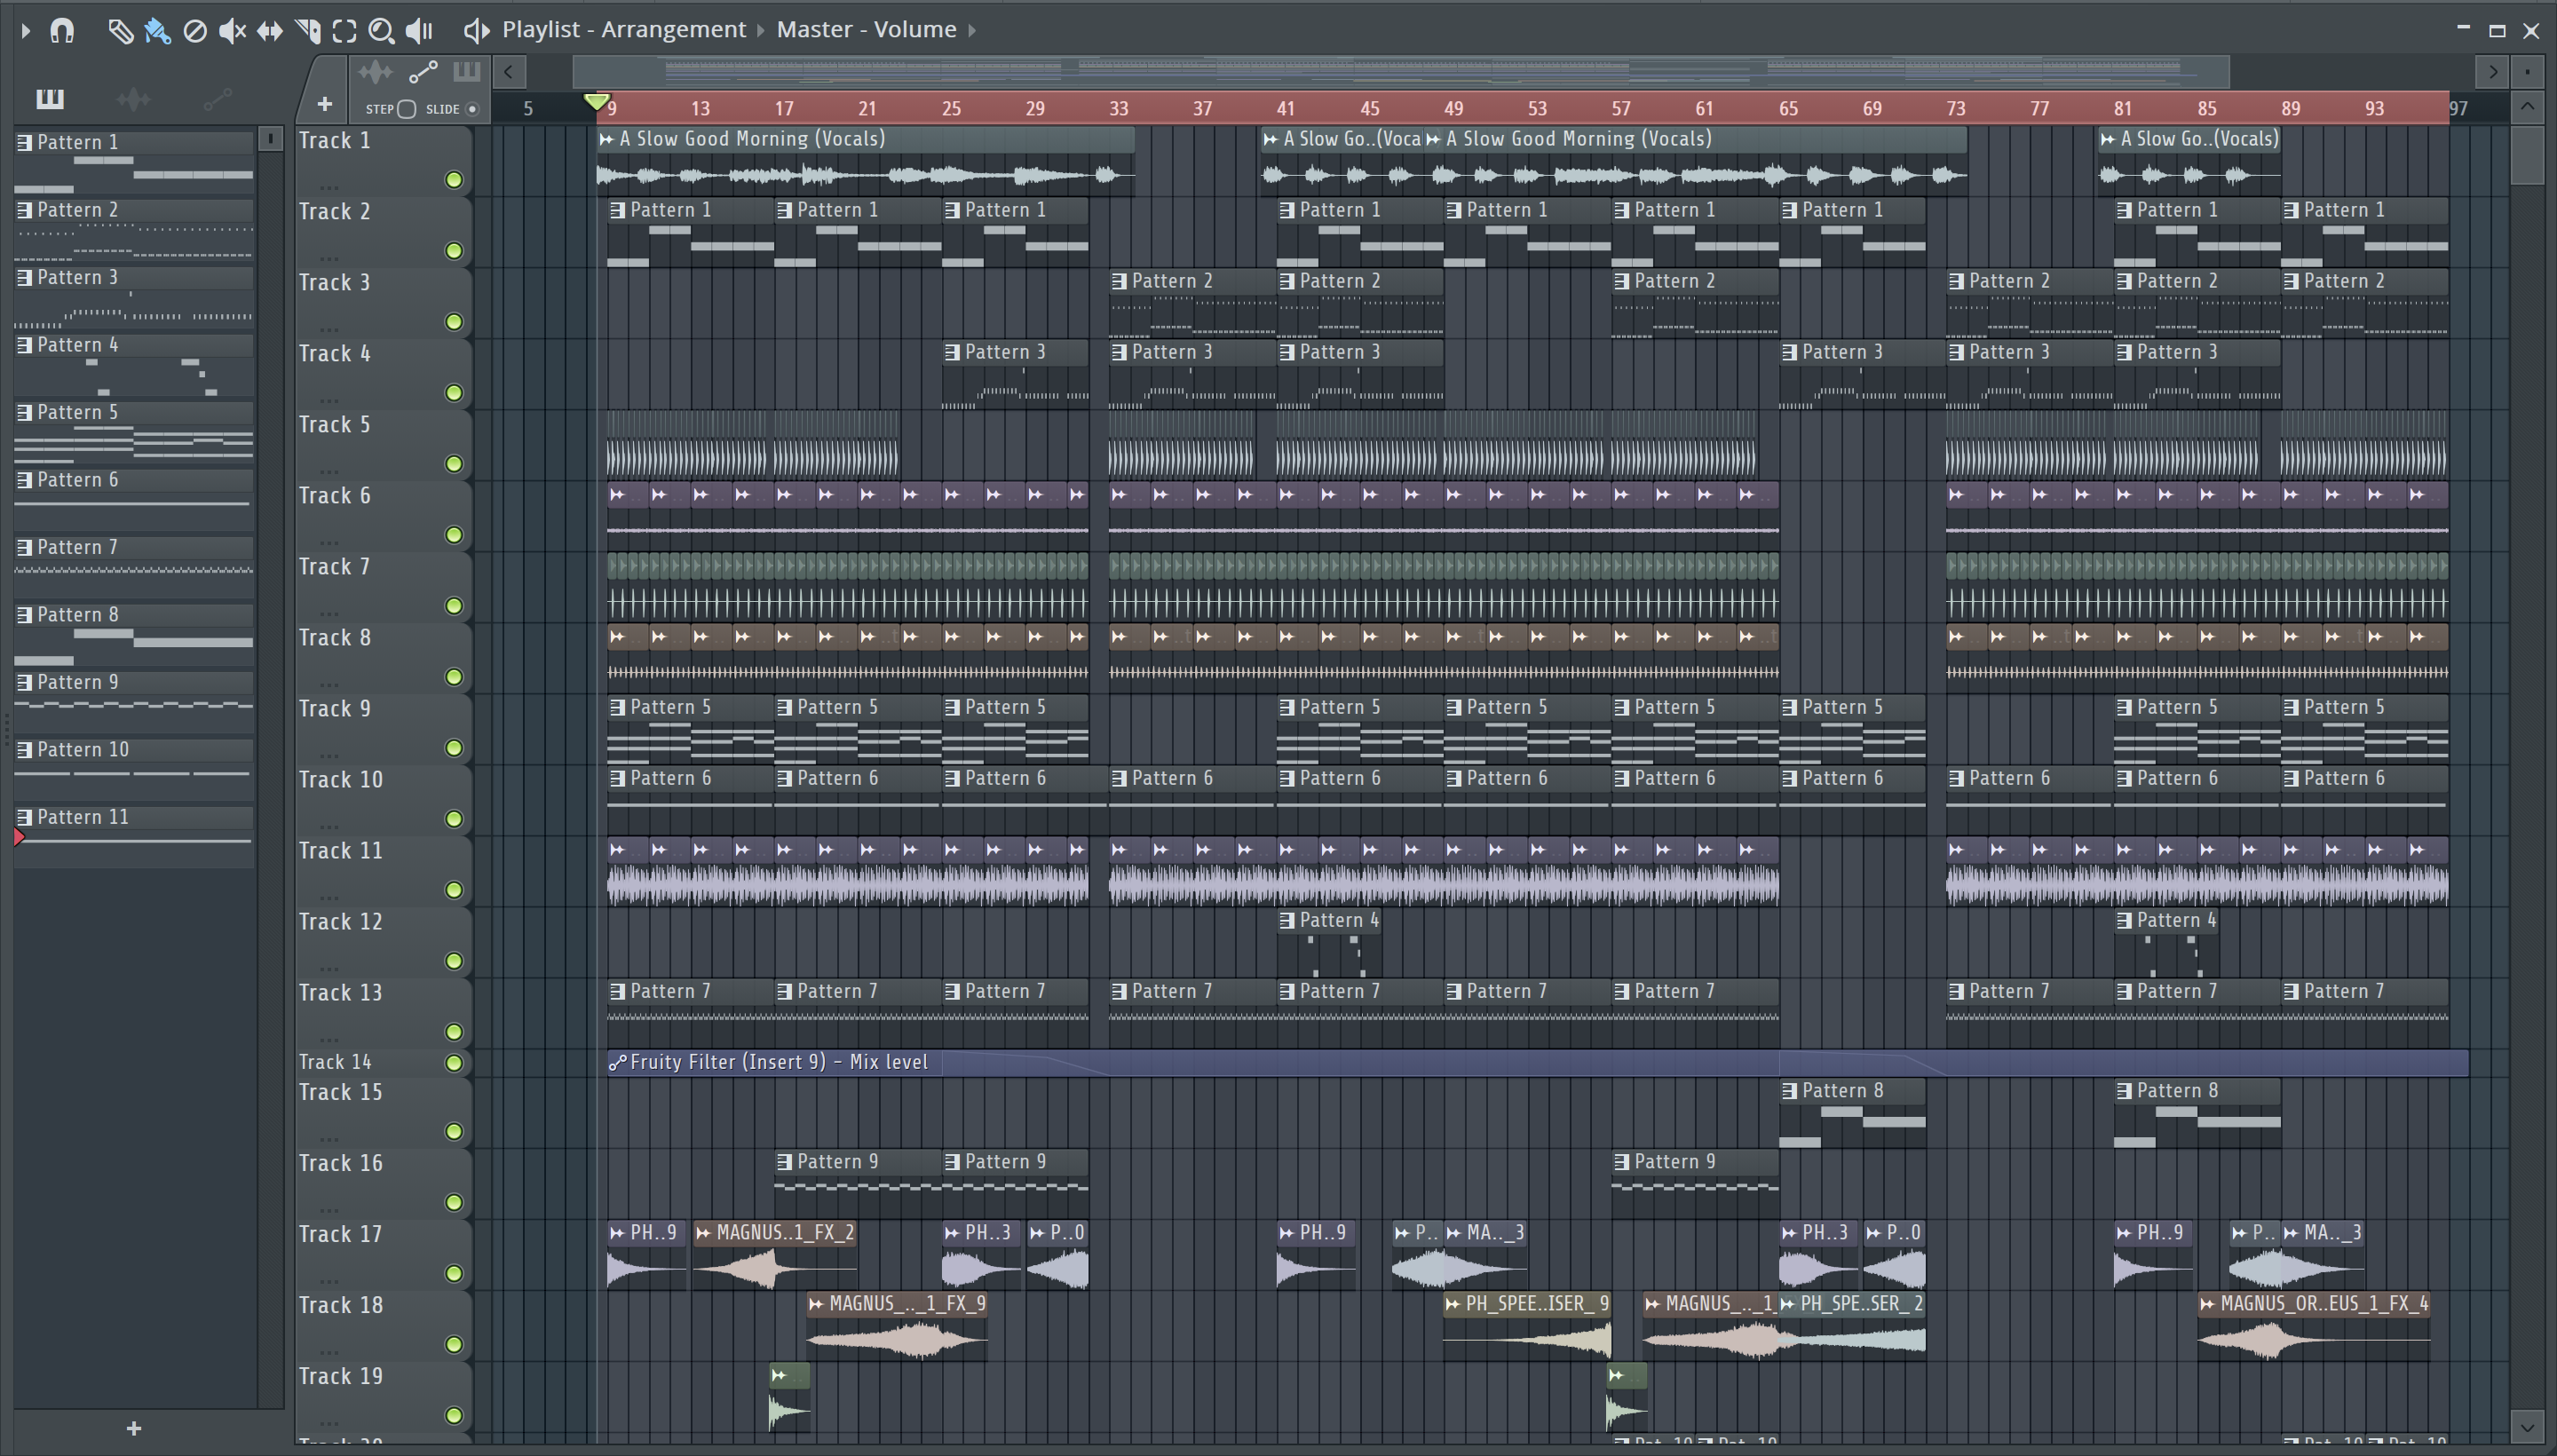
Task: Open clip menu of first Pattern 8 on Track 15
Action: [x=1789, y=1091]
